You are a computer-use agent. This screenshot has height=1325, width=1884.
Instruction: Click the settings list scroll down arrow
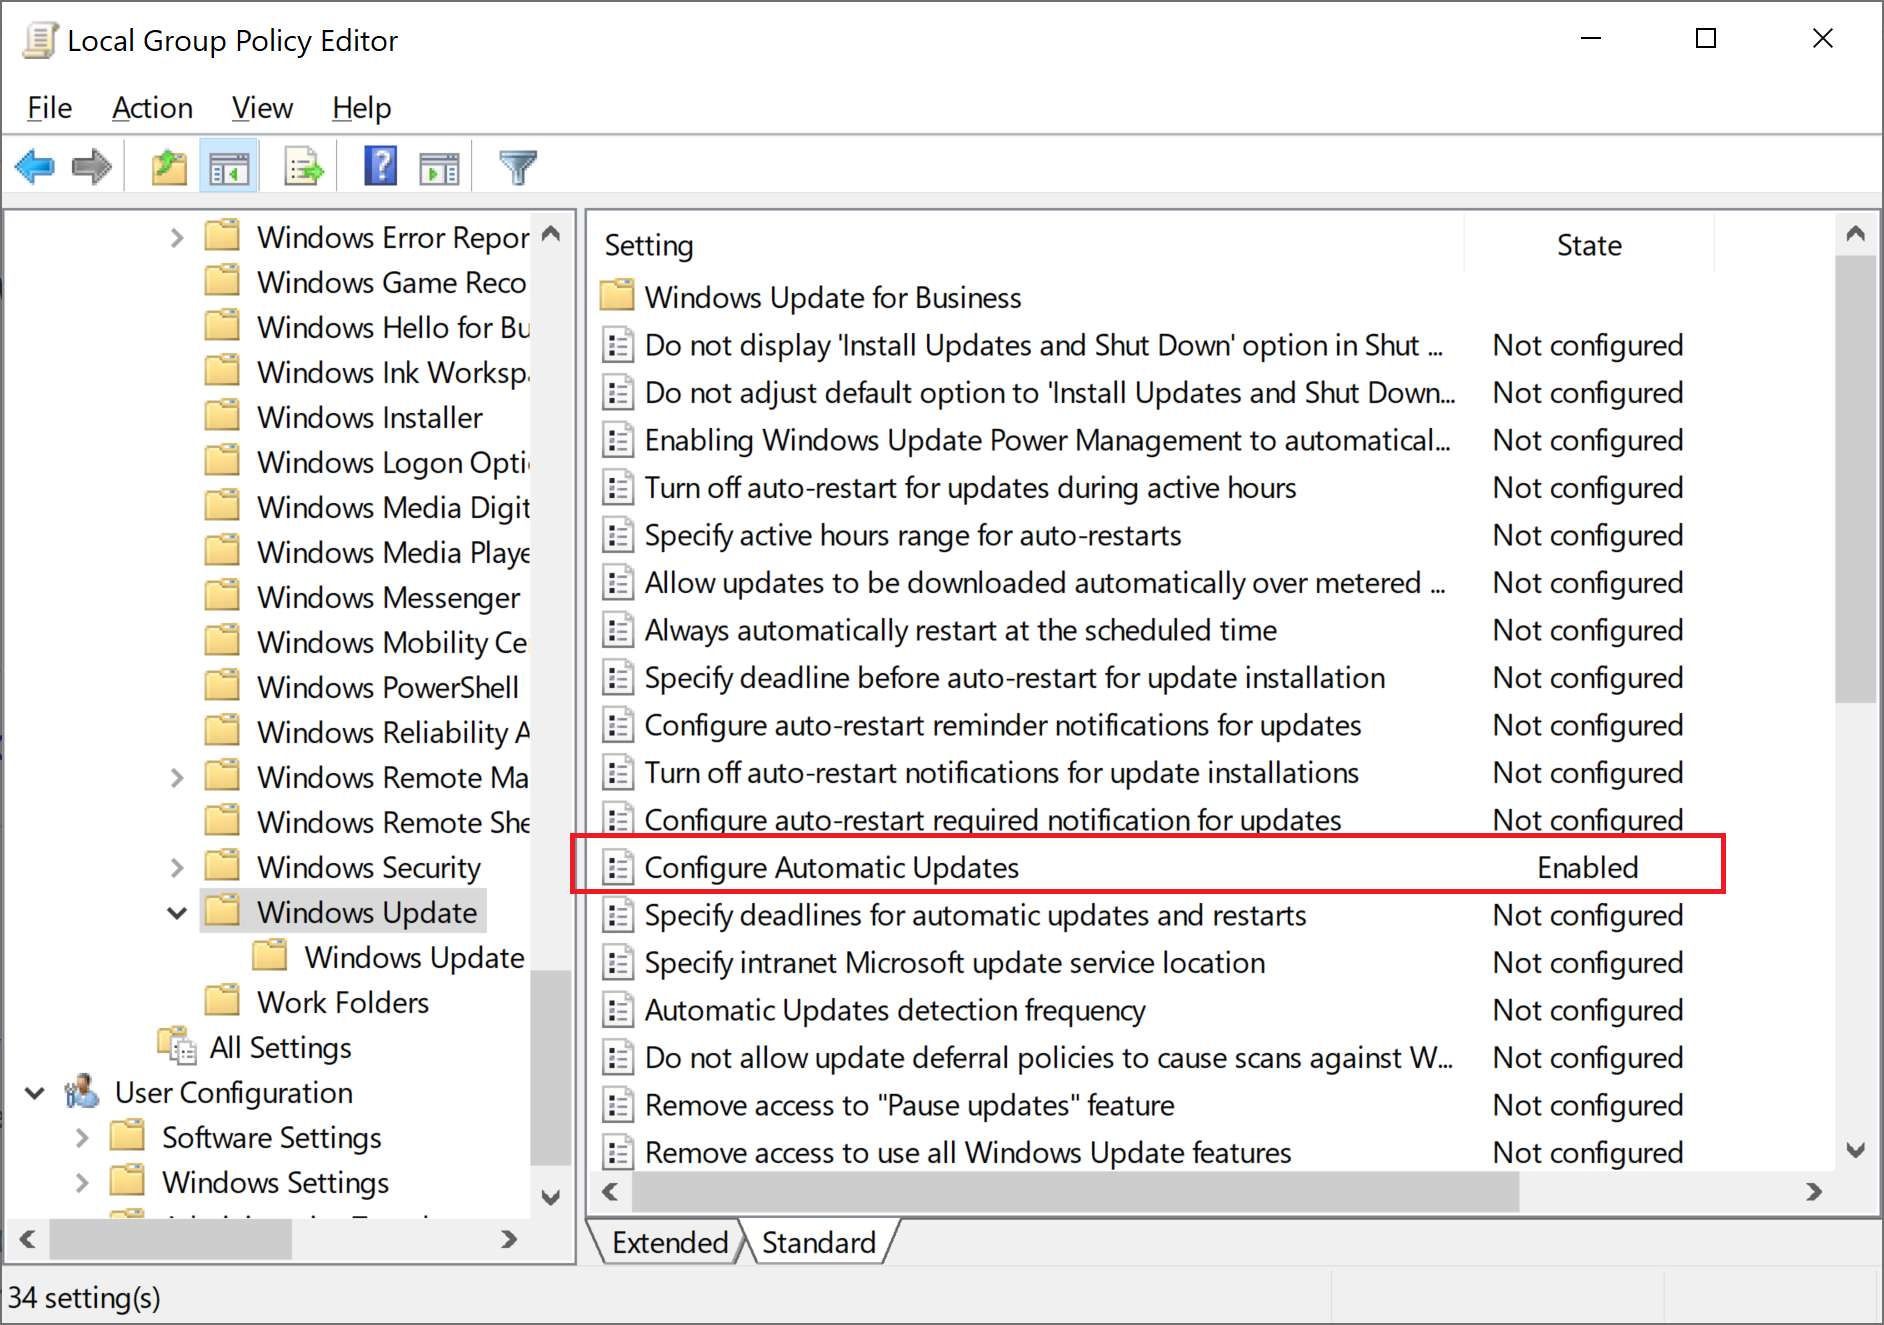1856,1150
